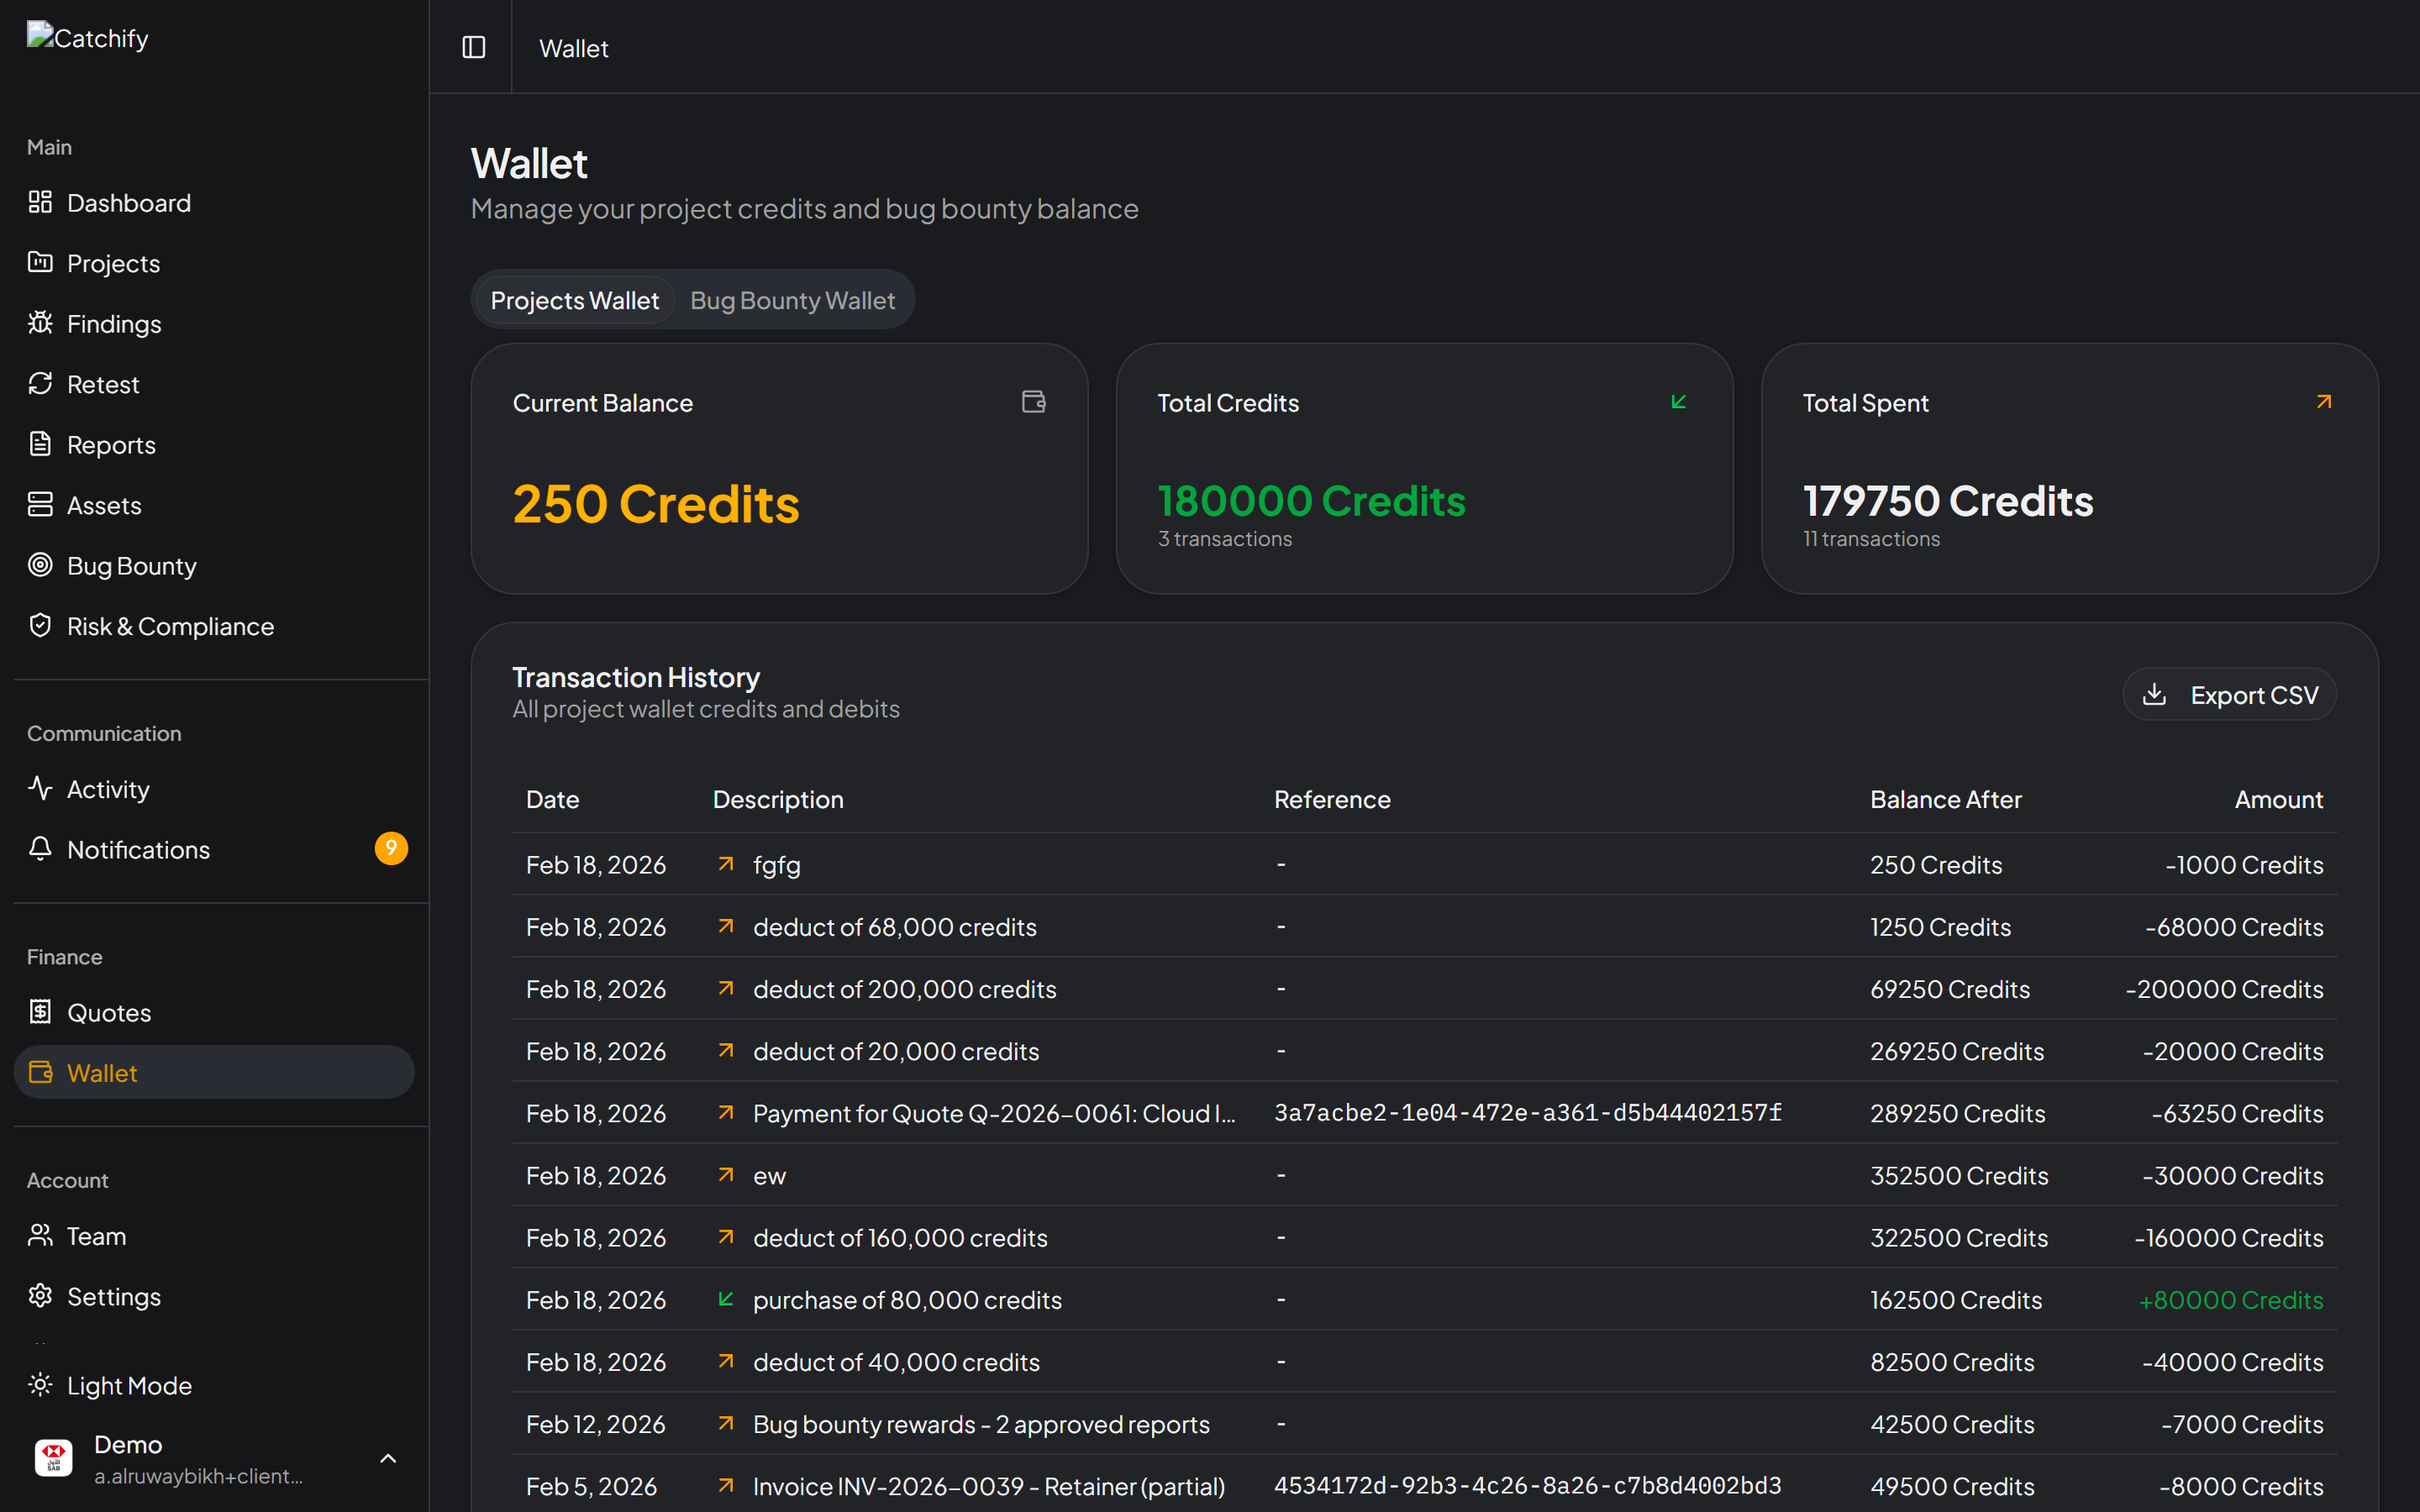This screenshot has height=1512, width=2420.
Task: Collapse the sidebar using the panel icon
Action: pos(473,47)
